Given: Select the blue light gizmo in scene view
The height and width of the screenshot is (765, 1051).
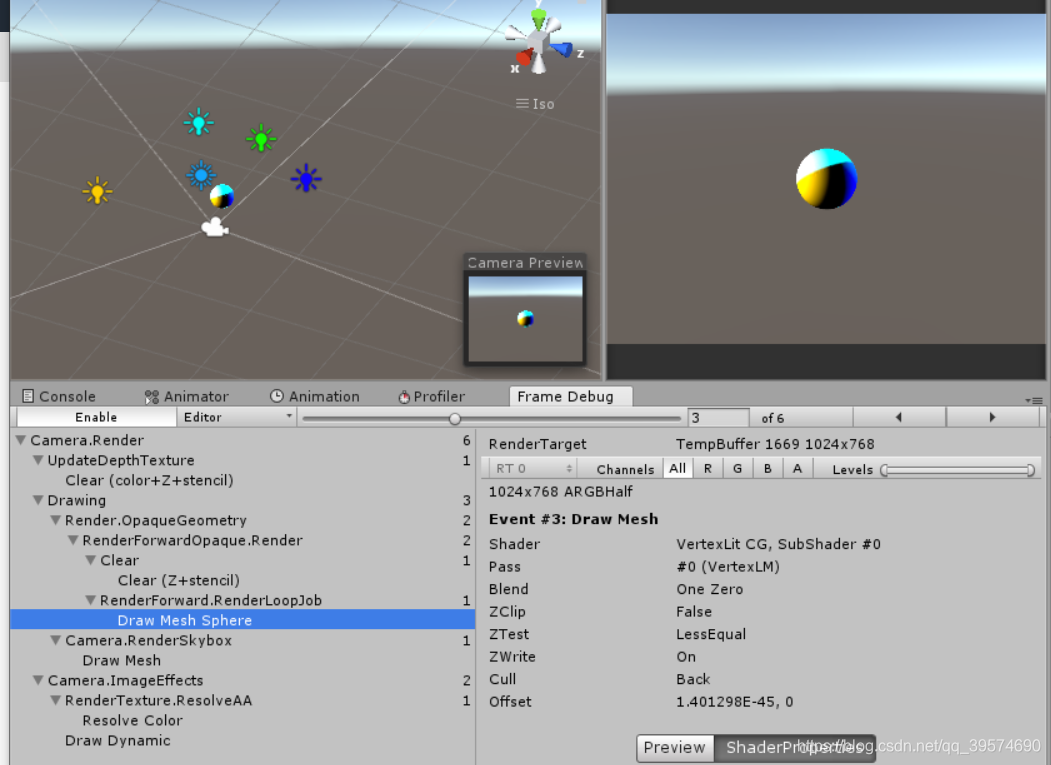Looking at the screenshot, I should 306,178.
